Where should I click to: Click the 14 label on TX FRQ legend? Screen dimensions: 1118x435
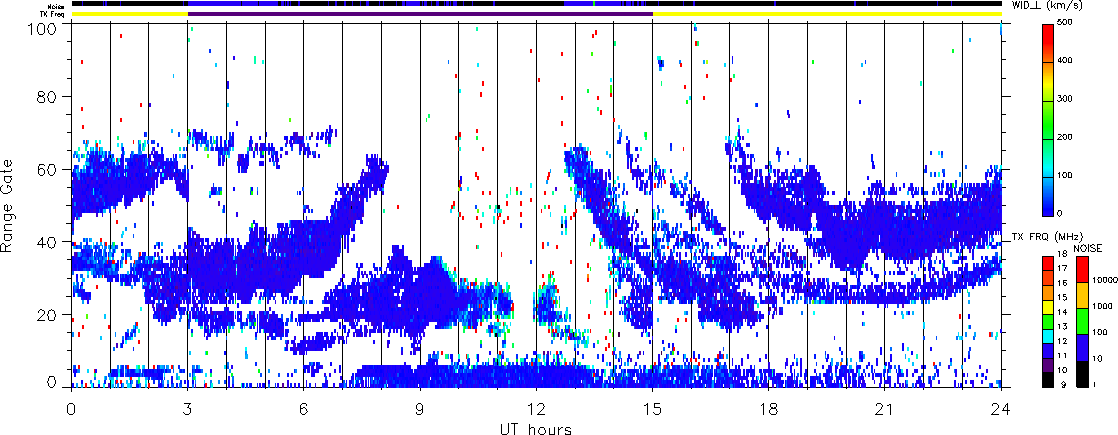(1062, 312)
